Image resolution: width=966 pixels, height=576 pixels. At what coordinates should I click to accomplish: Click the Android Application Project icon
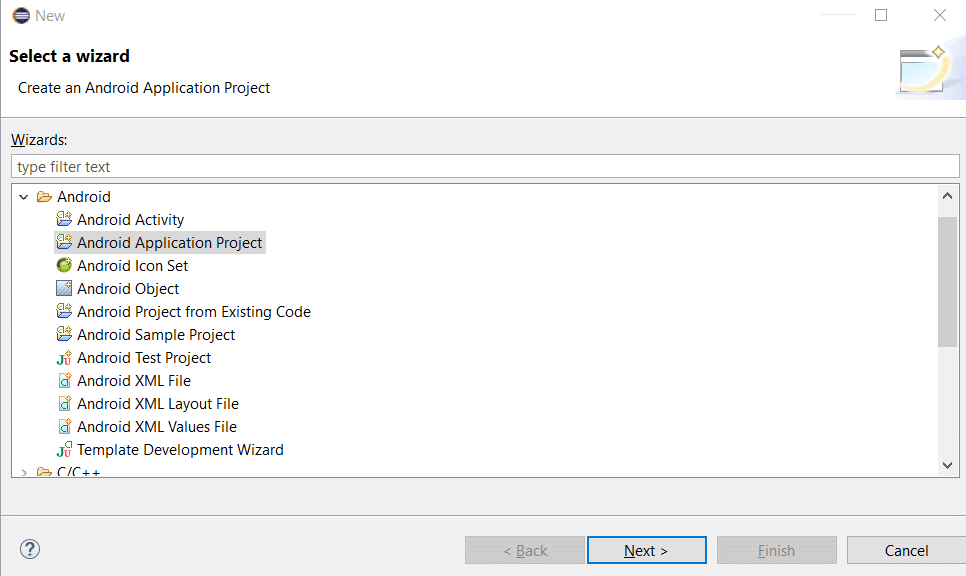(x=64, y=241)
